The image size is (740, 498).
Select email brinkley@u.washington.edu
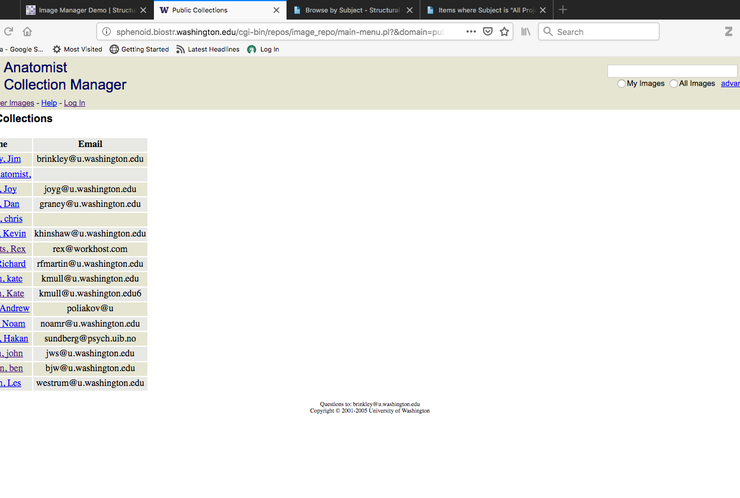click(90, 159)
